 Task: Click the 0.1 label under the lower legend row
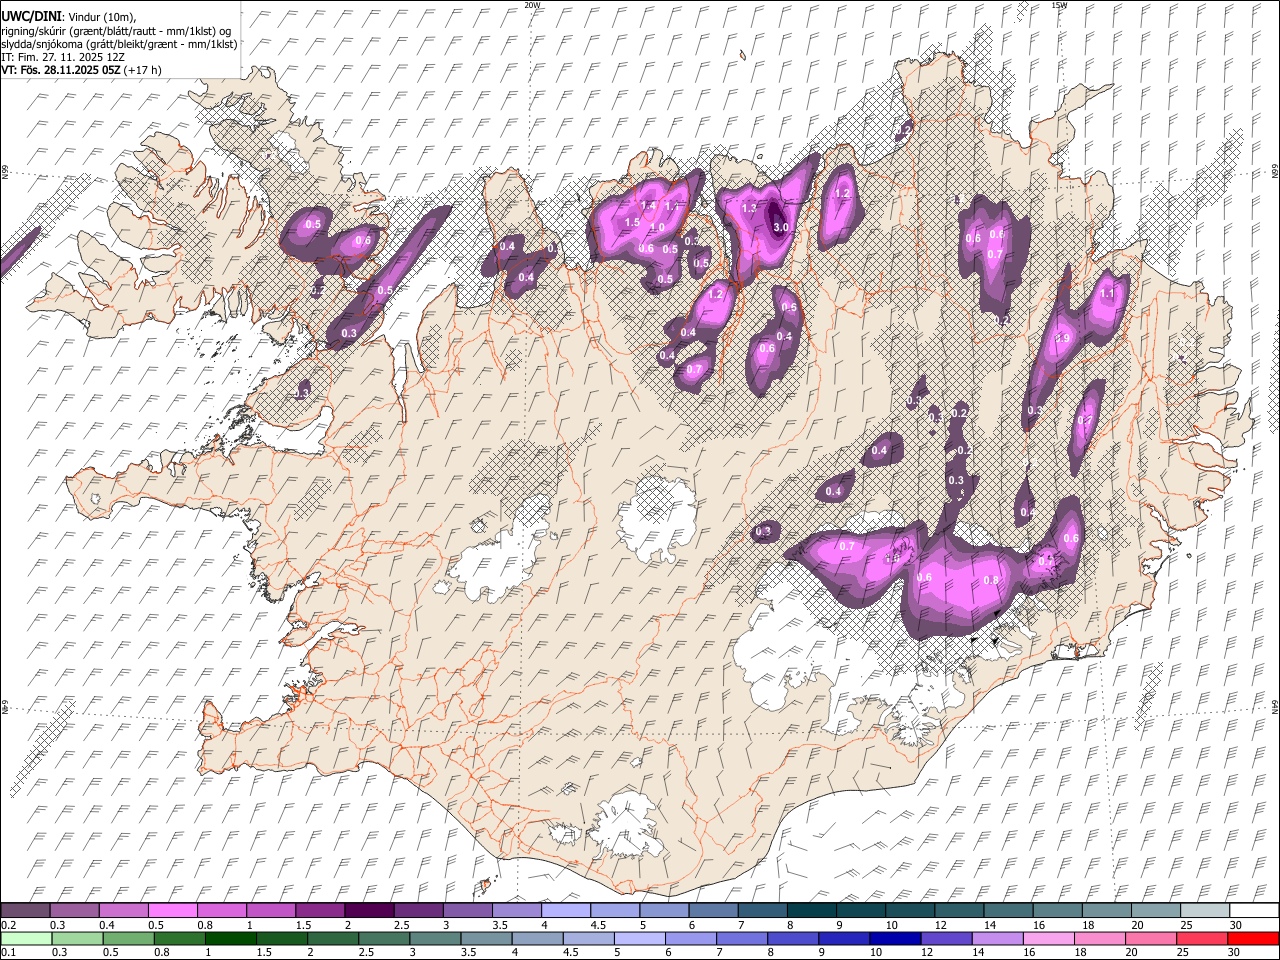[x=6, y=953]
